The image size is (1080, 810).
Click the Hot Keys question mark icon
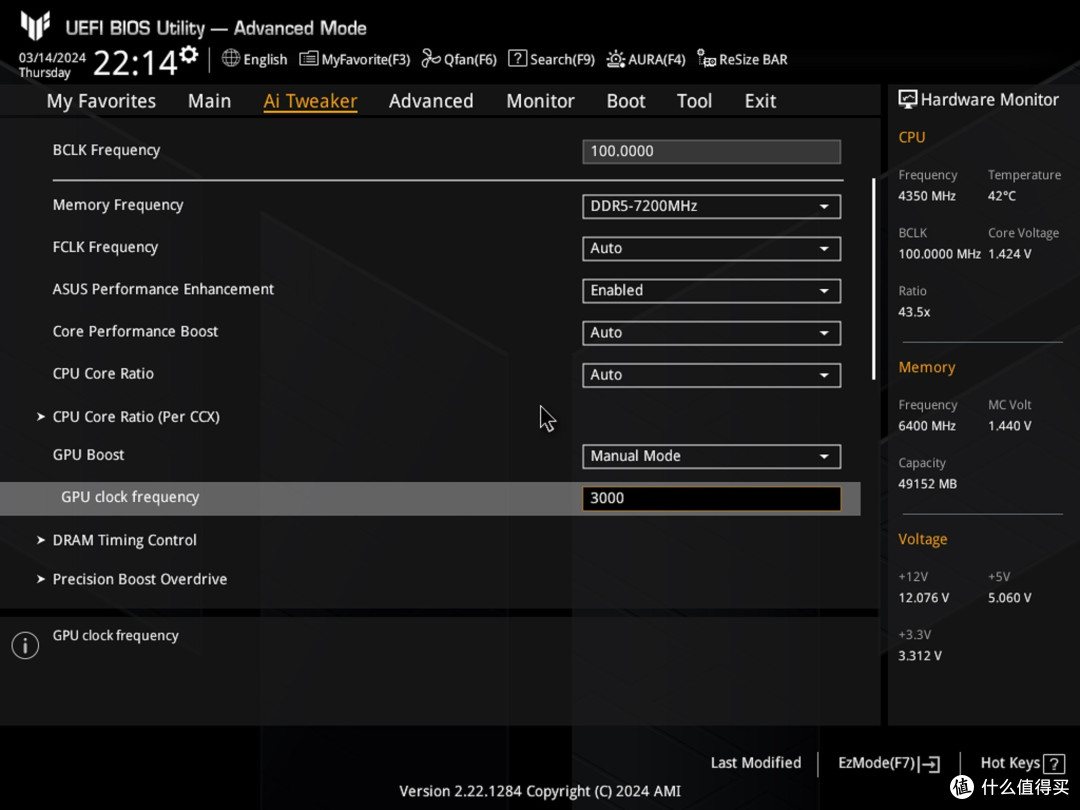pos(1052,764)
